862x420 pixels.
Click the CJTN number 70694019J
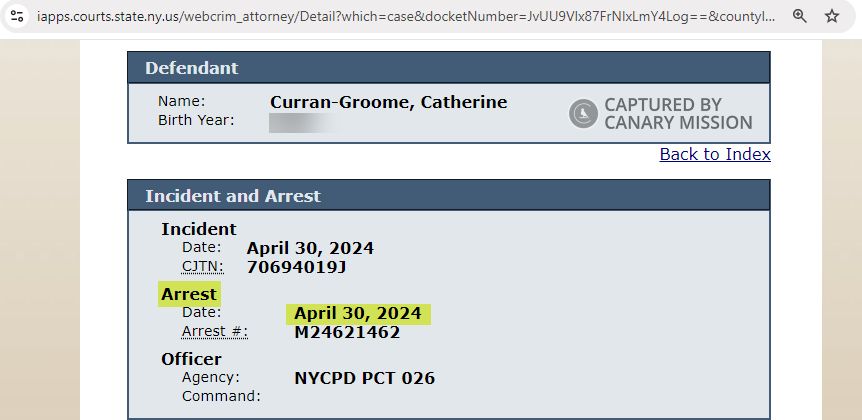(x=296, y=267)
